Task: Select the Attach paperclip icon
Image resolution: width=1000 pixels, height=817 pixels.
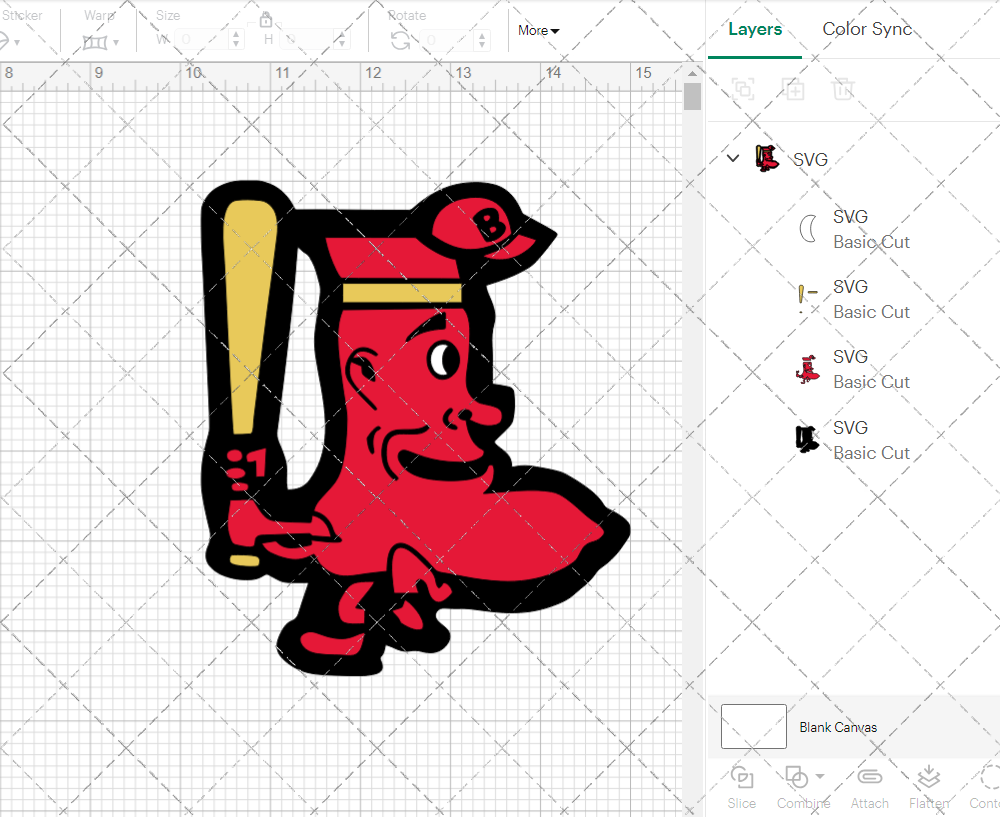Action: pos(869,777)
